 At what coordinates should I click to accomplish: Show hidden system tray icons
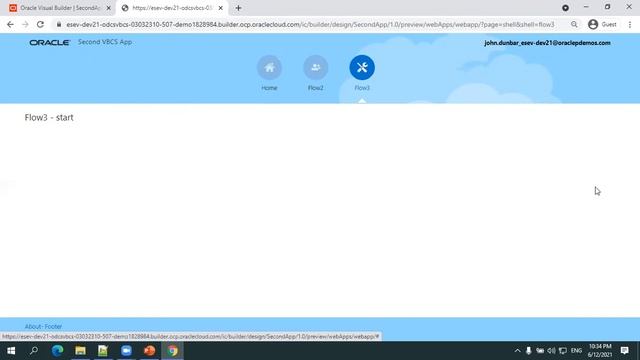(x=518, y=351)
